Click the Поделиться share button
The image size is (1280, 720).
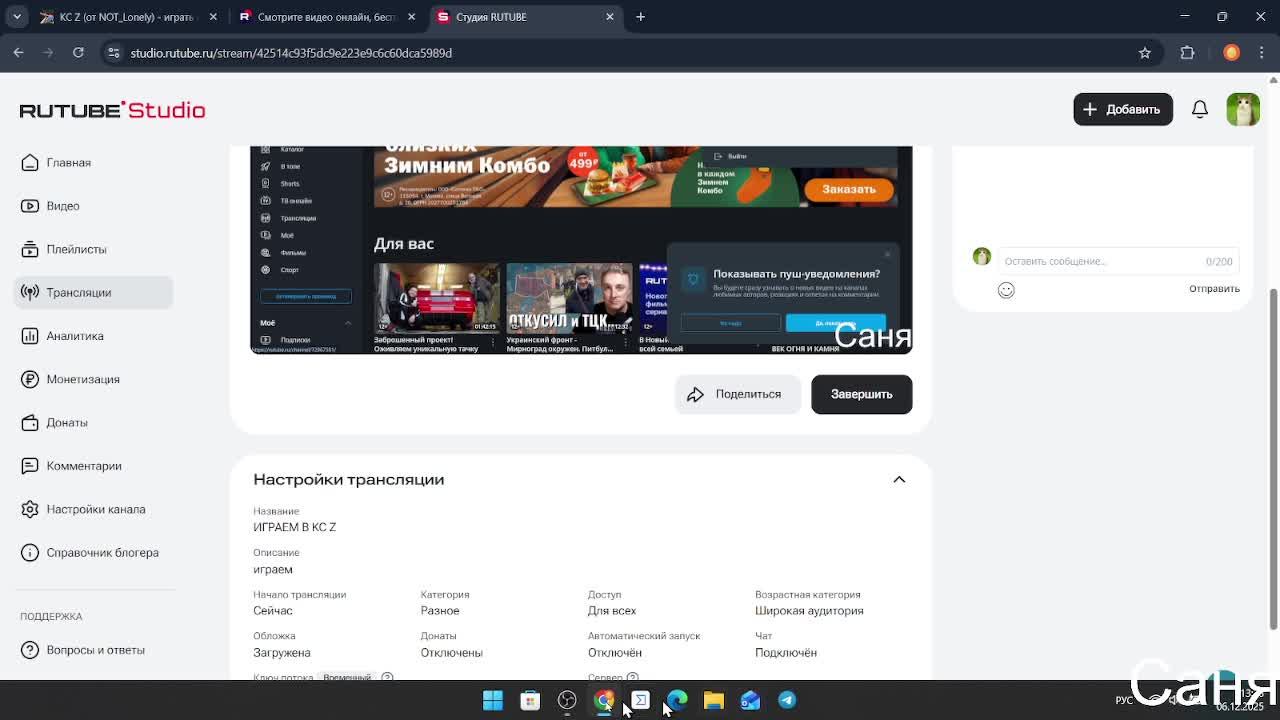coord(737,394)
